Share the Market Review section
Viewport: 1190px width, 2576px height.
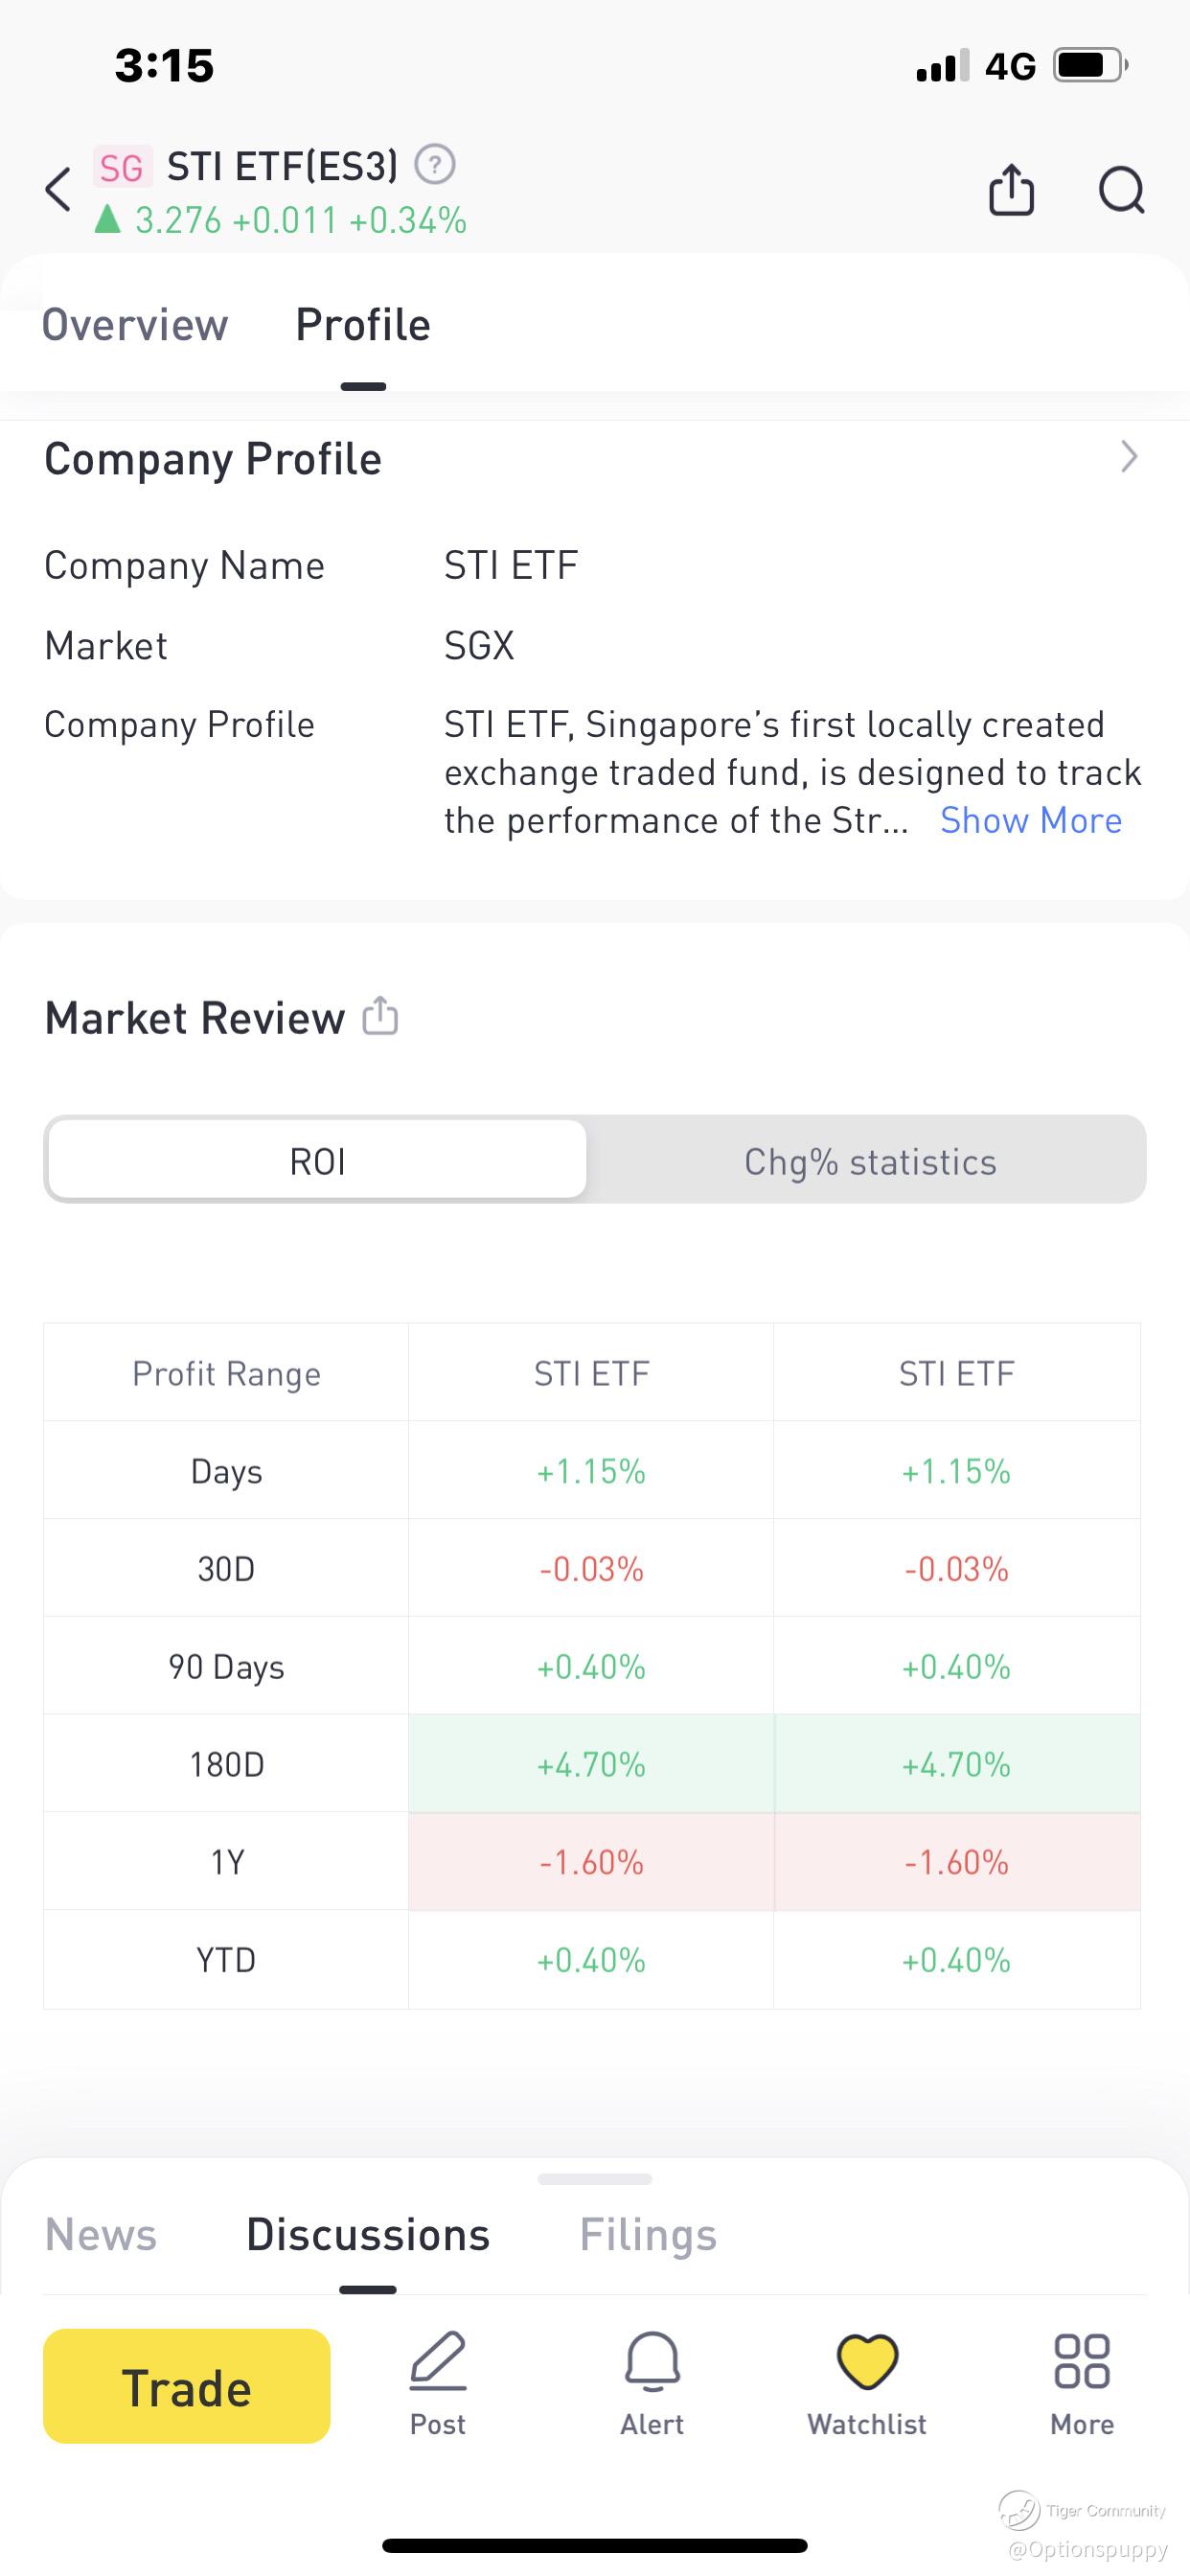point(380,1016)
